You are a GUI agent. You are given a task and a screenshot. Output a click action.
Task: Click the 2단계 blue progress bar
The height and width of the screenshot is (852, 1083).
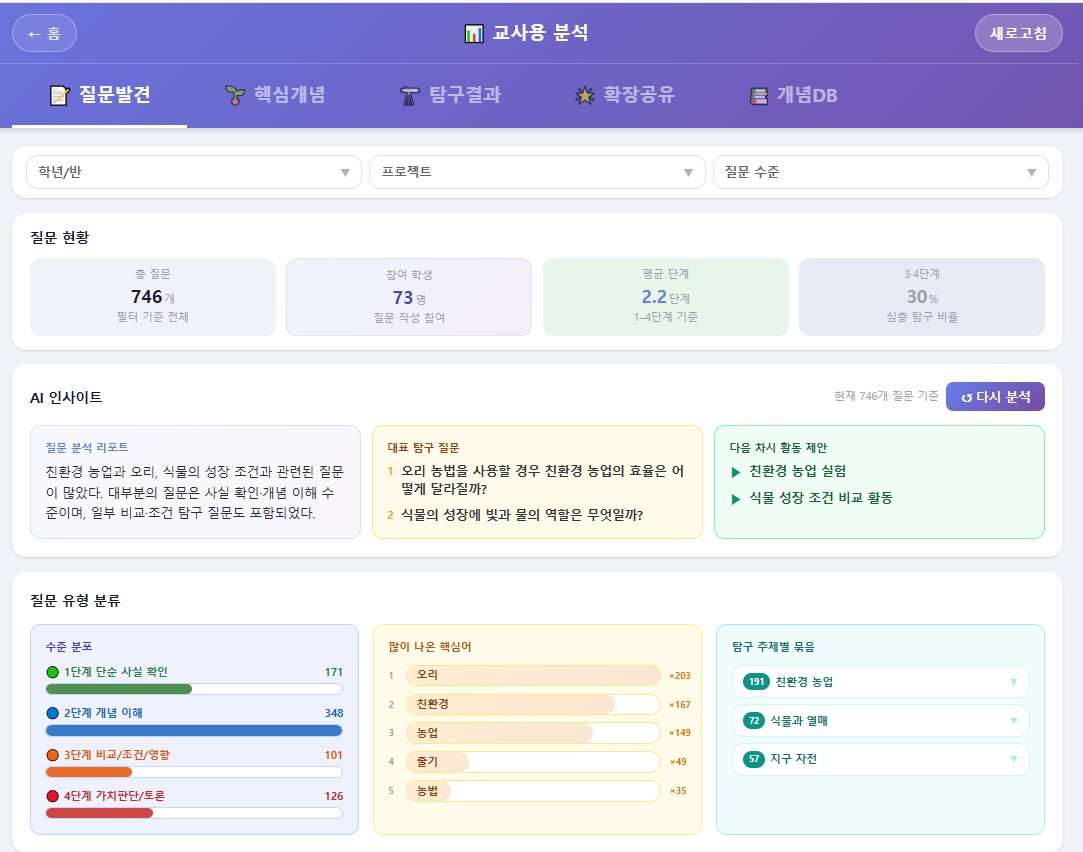[x=194, y=730]
